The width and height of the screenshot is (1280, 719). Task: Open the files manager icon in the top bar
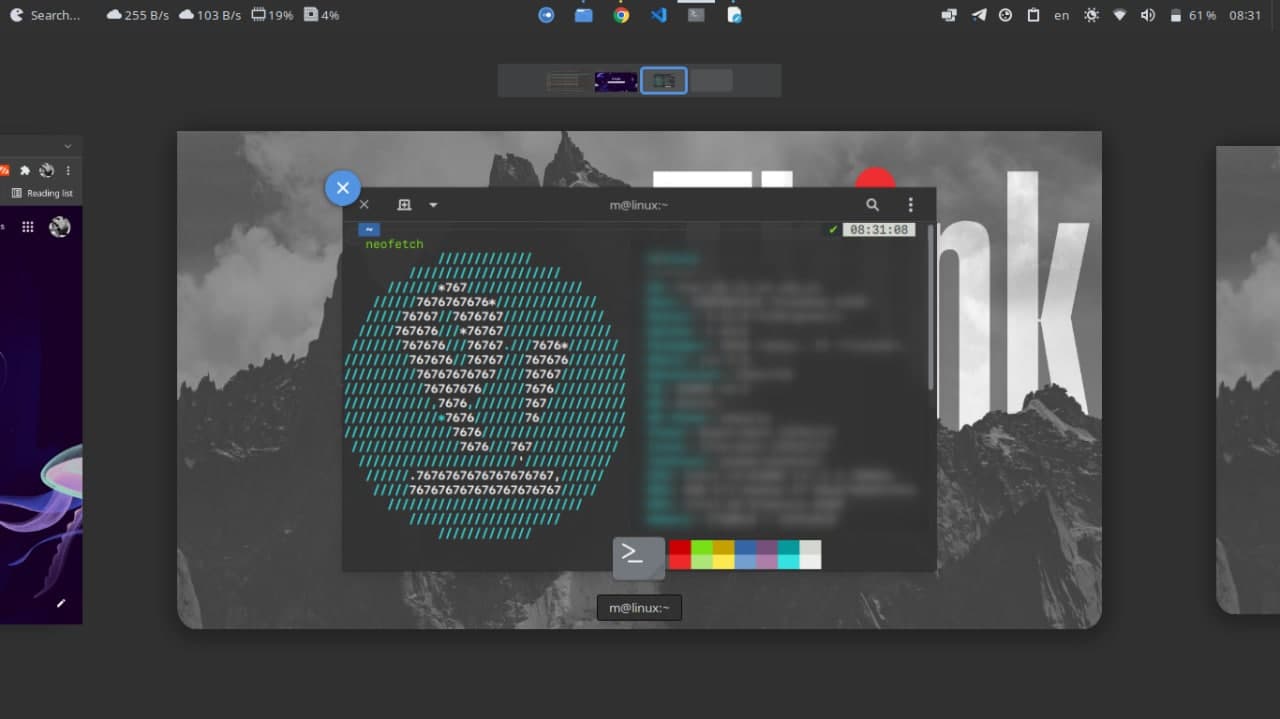pyautogui.click(x=583, y=15)
